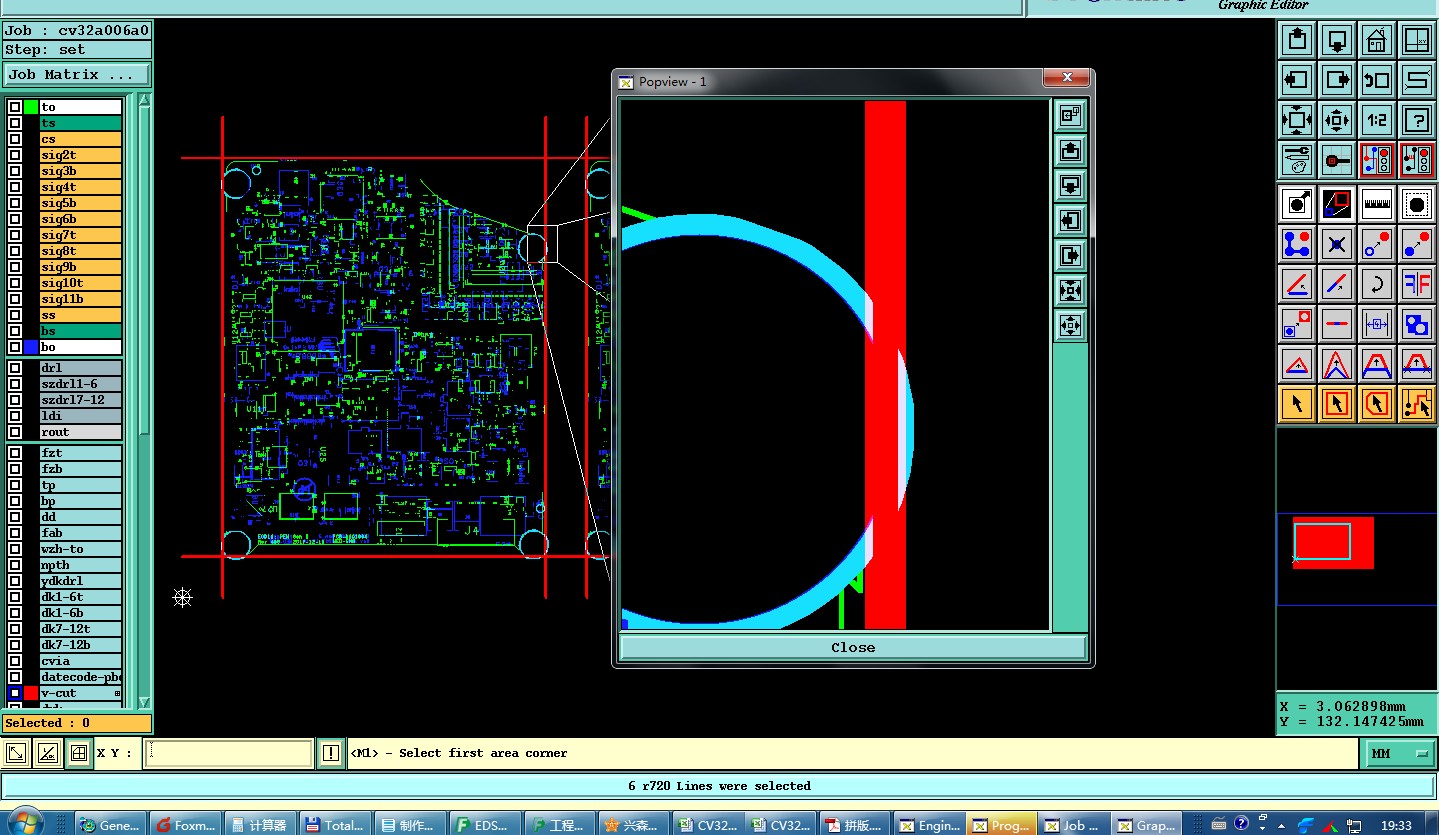Screen dimensions: 1439x835
Task: Open the Total... taskbar item
Action: point(335,825)
